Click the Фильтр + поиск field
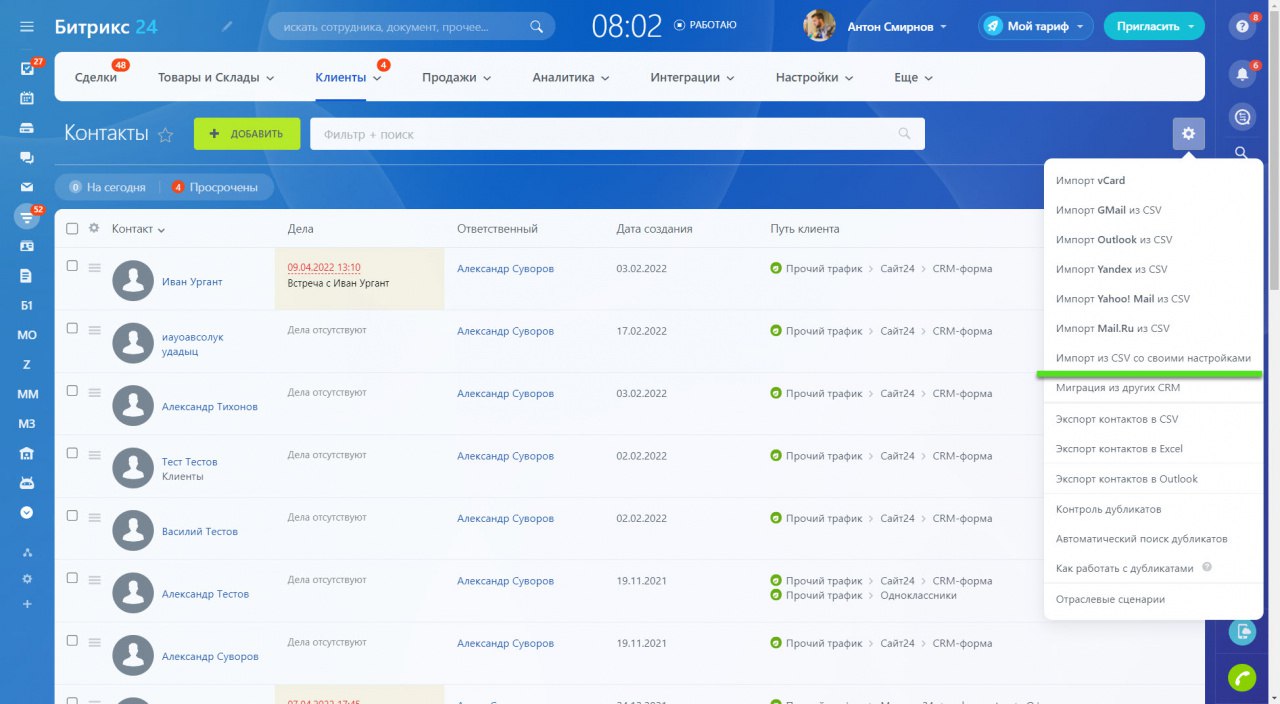1280x704 pixels. pos(617,134)
